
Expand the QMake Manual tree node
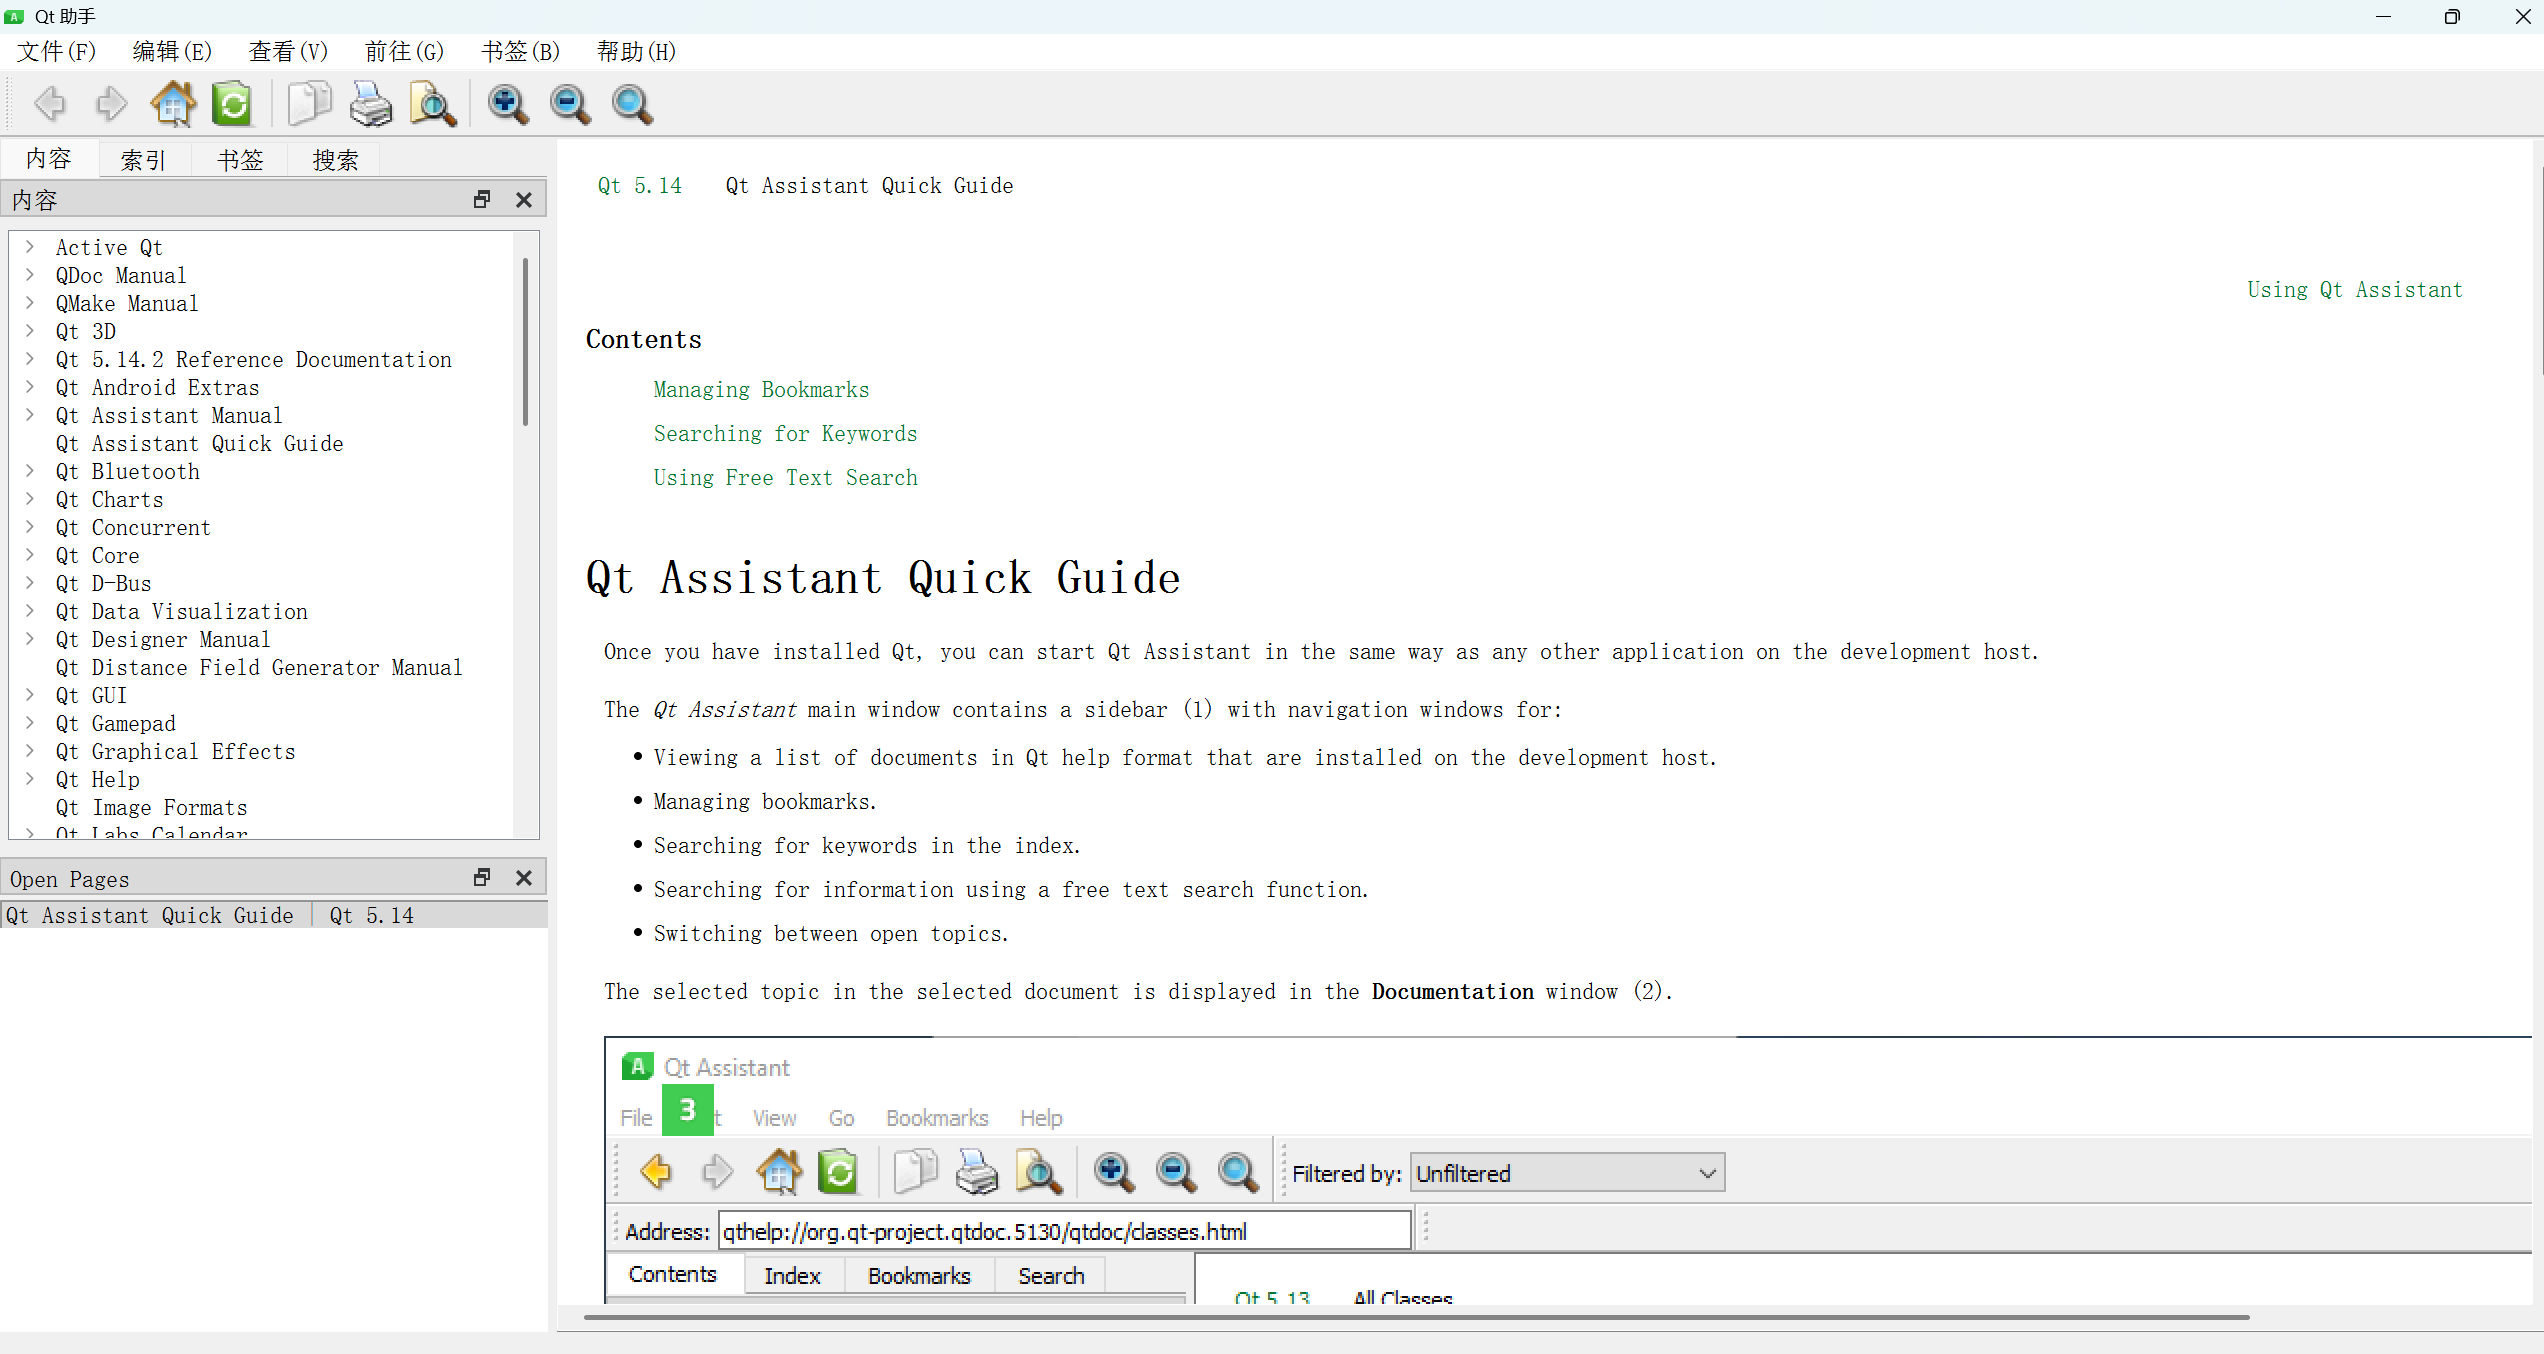[x=30, y=303]
